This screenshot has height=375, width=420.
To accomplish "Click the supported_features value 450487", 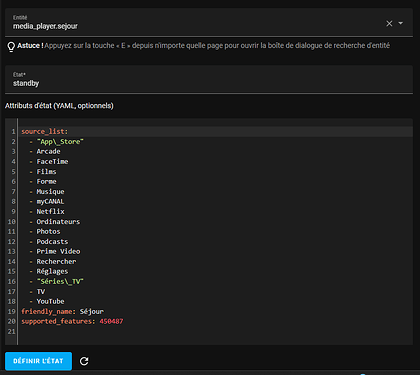I will (111, 321).
